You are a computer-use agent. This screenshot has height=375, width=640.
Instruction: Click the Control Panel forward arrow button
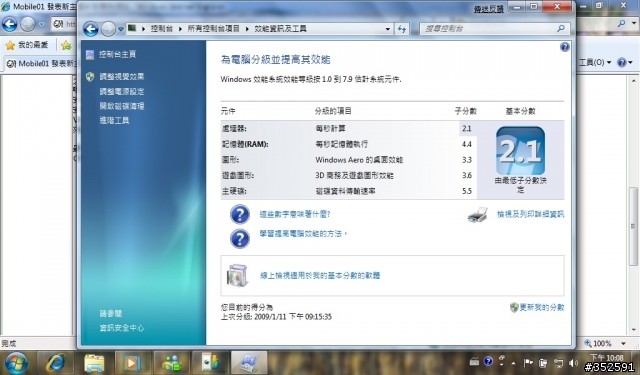[x=108, y=29]
